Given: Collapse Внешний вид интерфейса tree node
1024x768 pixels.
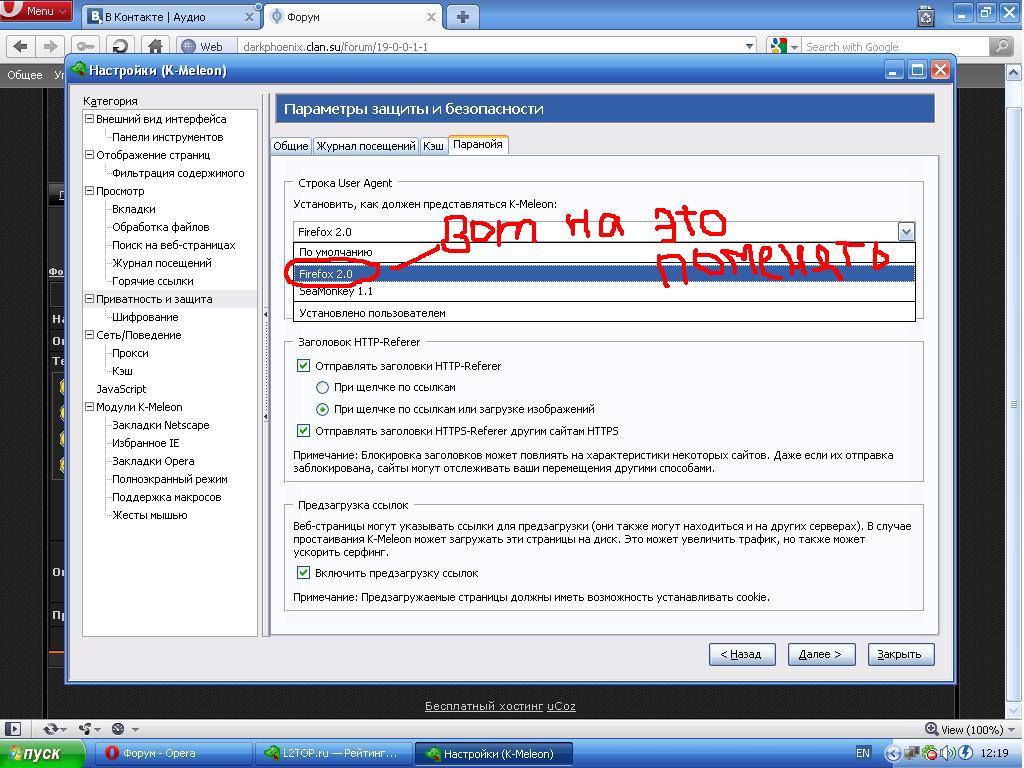Looking at the screenshot, I should [89, 119].
